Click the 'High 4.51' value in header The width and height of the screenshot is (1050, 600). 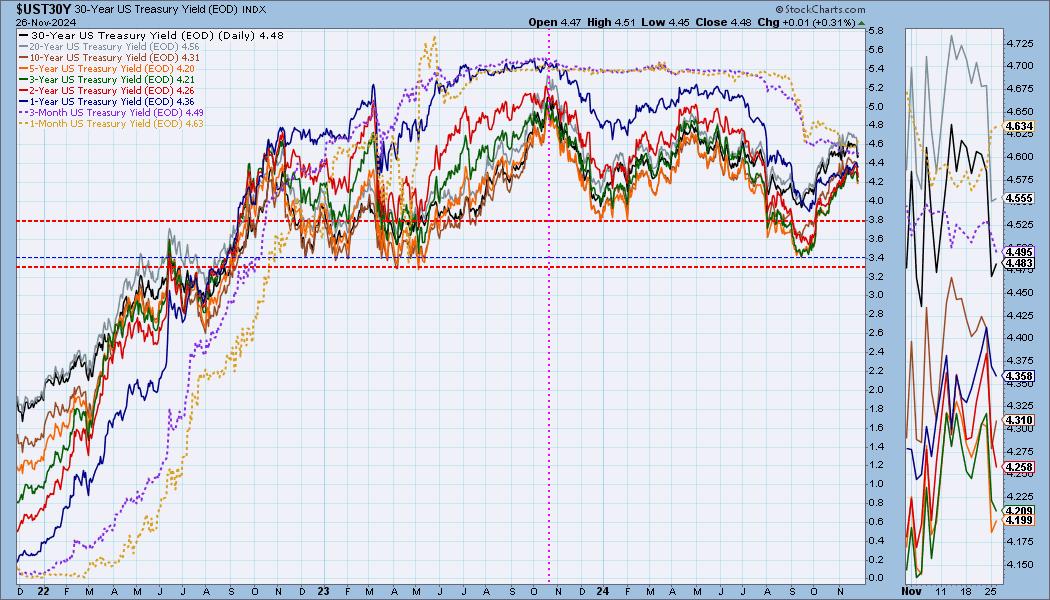pyautogui.click(x=611, y=22)
